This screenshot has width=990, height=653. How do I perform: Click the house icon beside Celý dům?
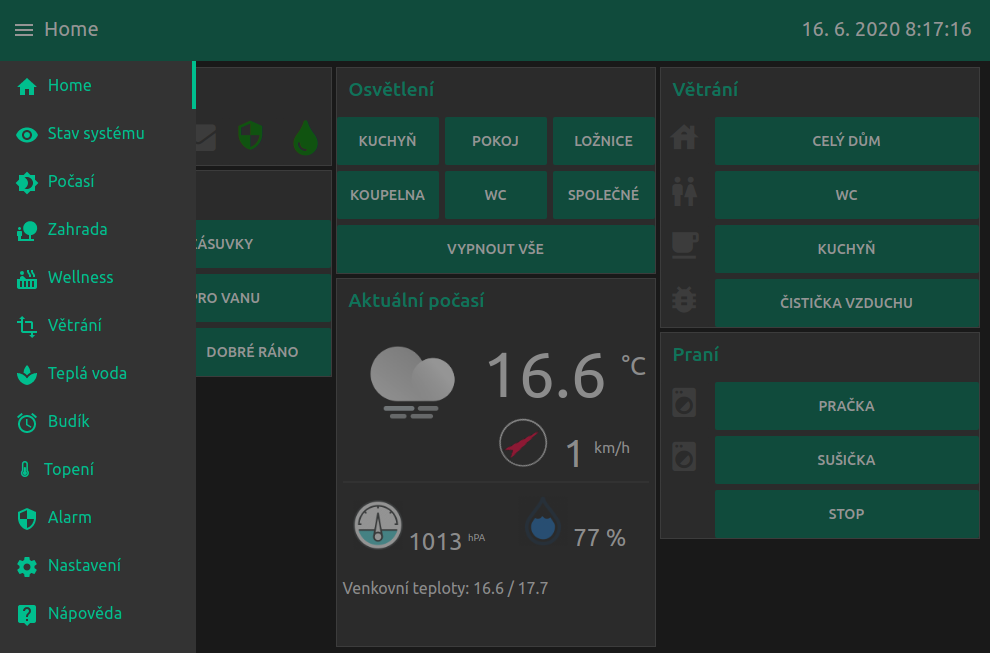pos(685,137)
